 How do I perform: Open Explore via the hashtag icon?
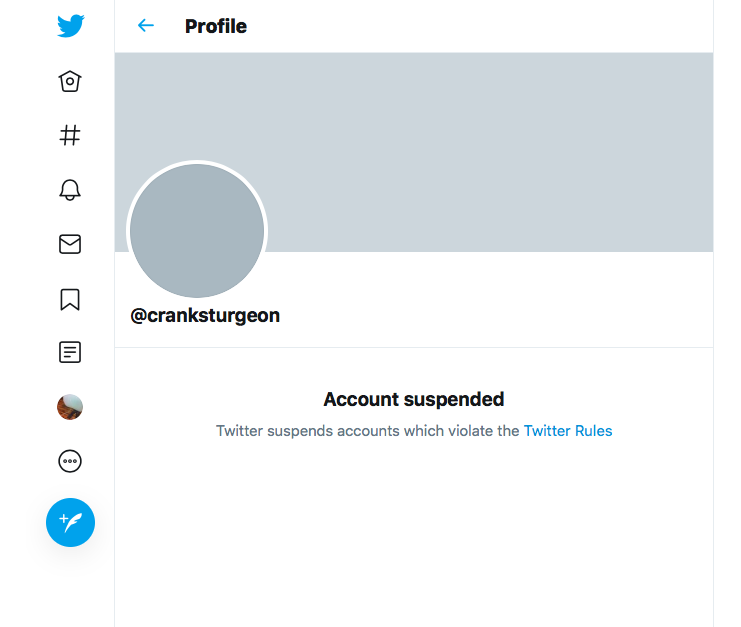coord(70,135)
